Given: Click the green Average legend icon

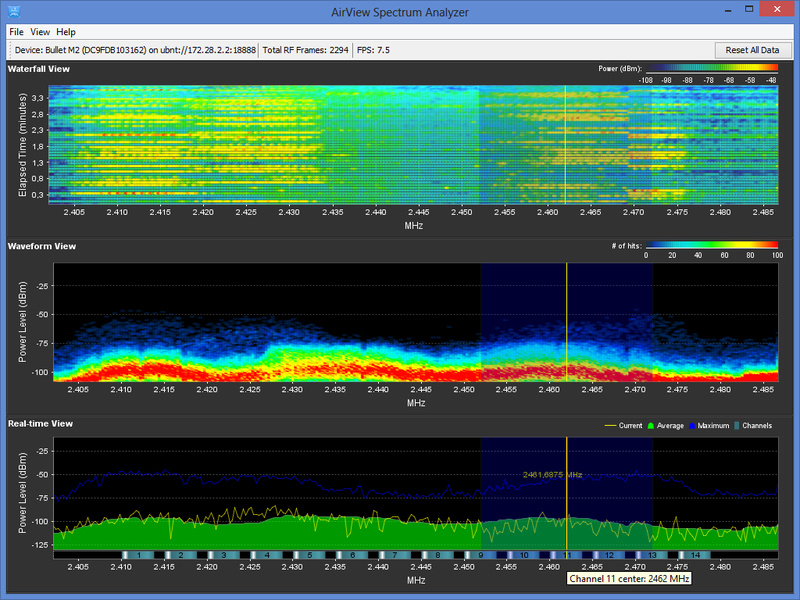Looking at the screenshot, I should (x=653, y=425).
